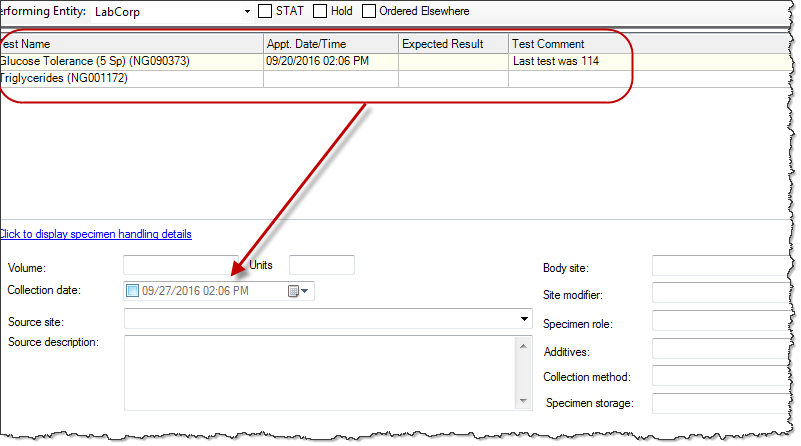This screenshot has width=801, height=446.
Task: Focus the Source description text area
Action: [x=321, y=373]
